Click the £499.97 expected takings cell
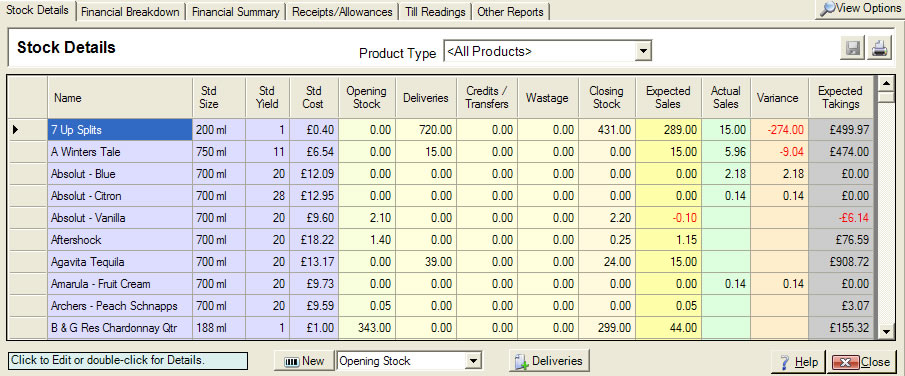 click(x=841, y=130)
